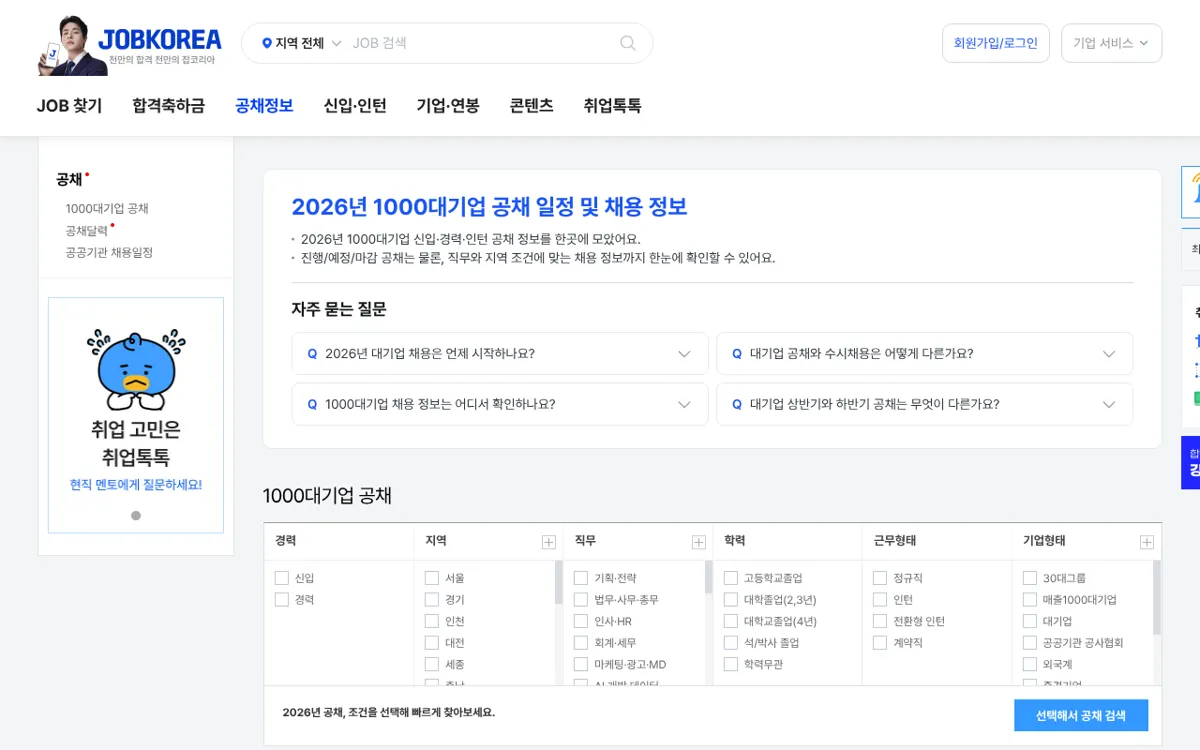Screen dimensions: 1200x750
Task: Check the 대학졸업(2,3년) checkbox
Action: [731, 600]
